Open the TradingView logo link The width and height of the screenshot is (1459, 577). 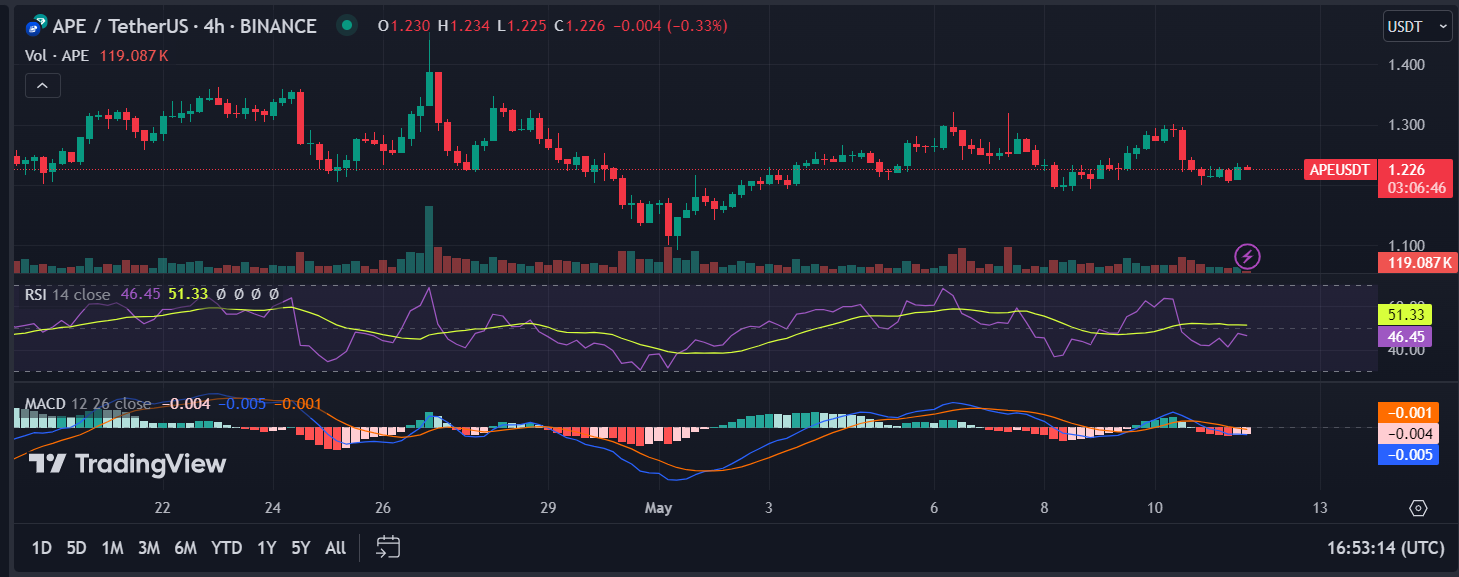click(x=127, y=464)
